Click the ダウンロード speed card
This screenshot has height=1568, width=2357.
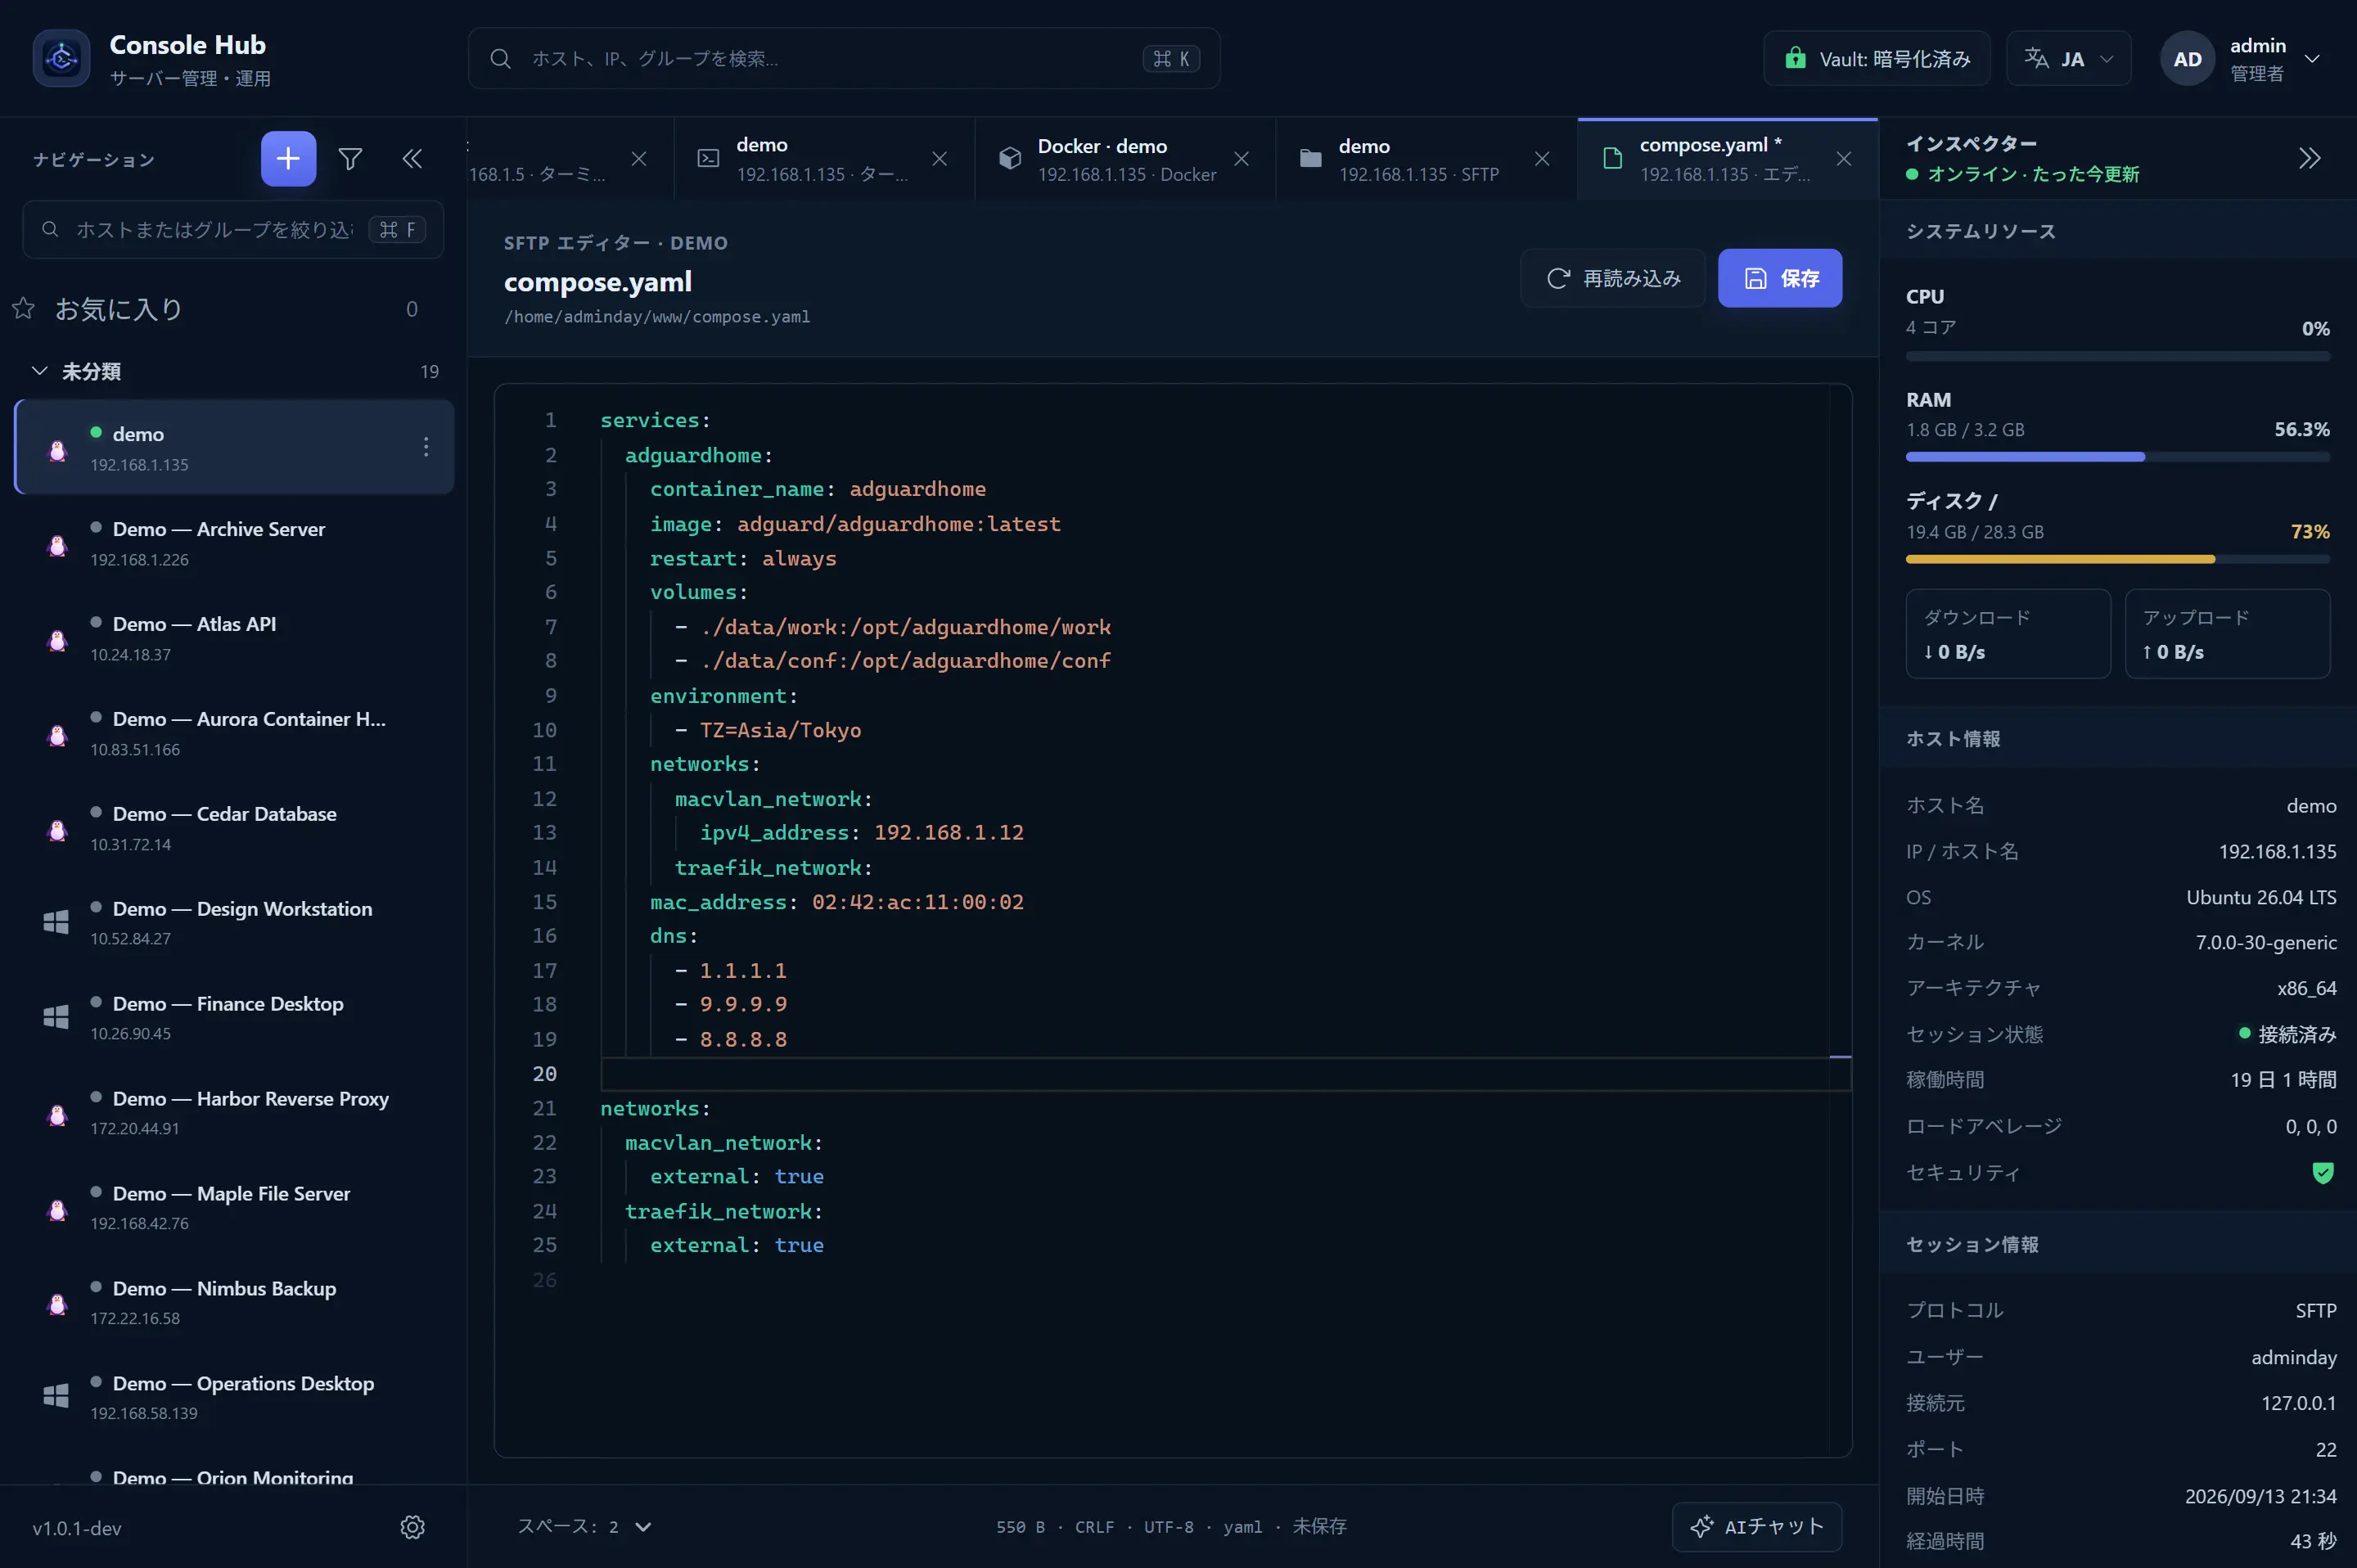[x=2008, y=634]
